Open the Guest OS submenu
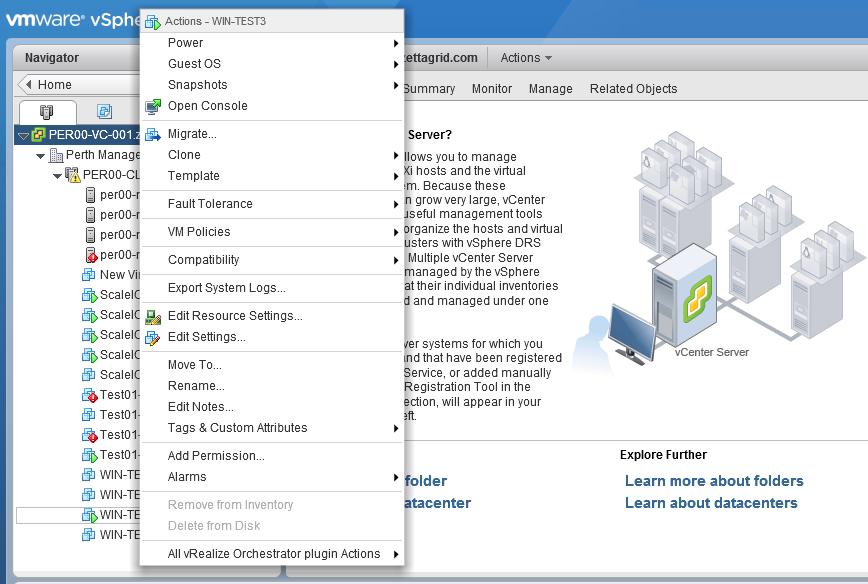 coord(272,64)
